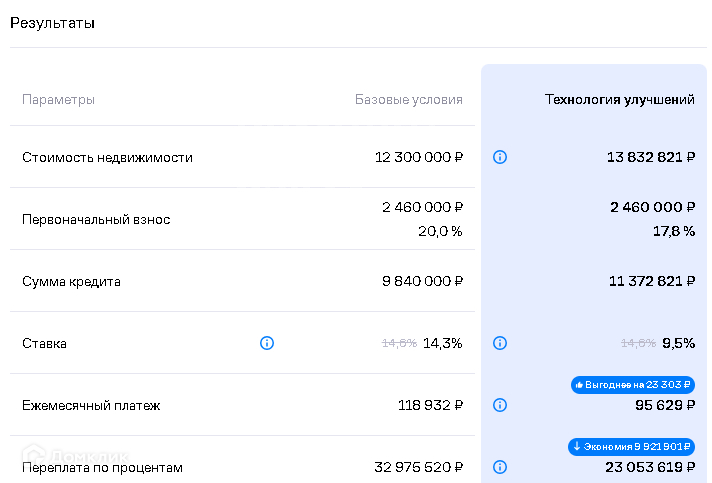Open info icon next to base 14,3% rate
The image size is (712, 483).
click(x=267, y=343)
